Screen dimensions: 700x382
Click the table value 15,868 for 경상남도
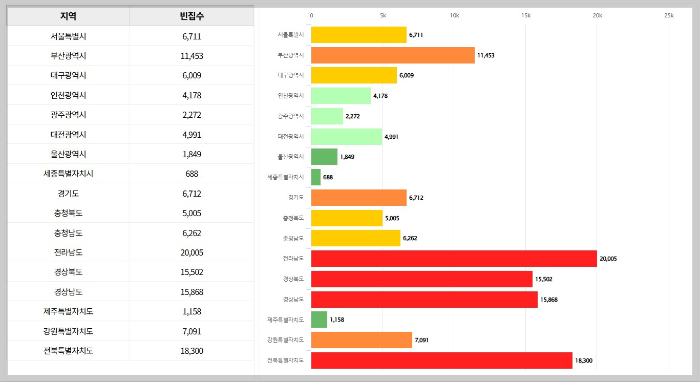[192, 291]
